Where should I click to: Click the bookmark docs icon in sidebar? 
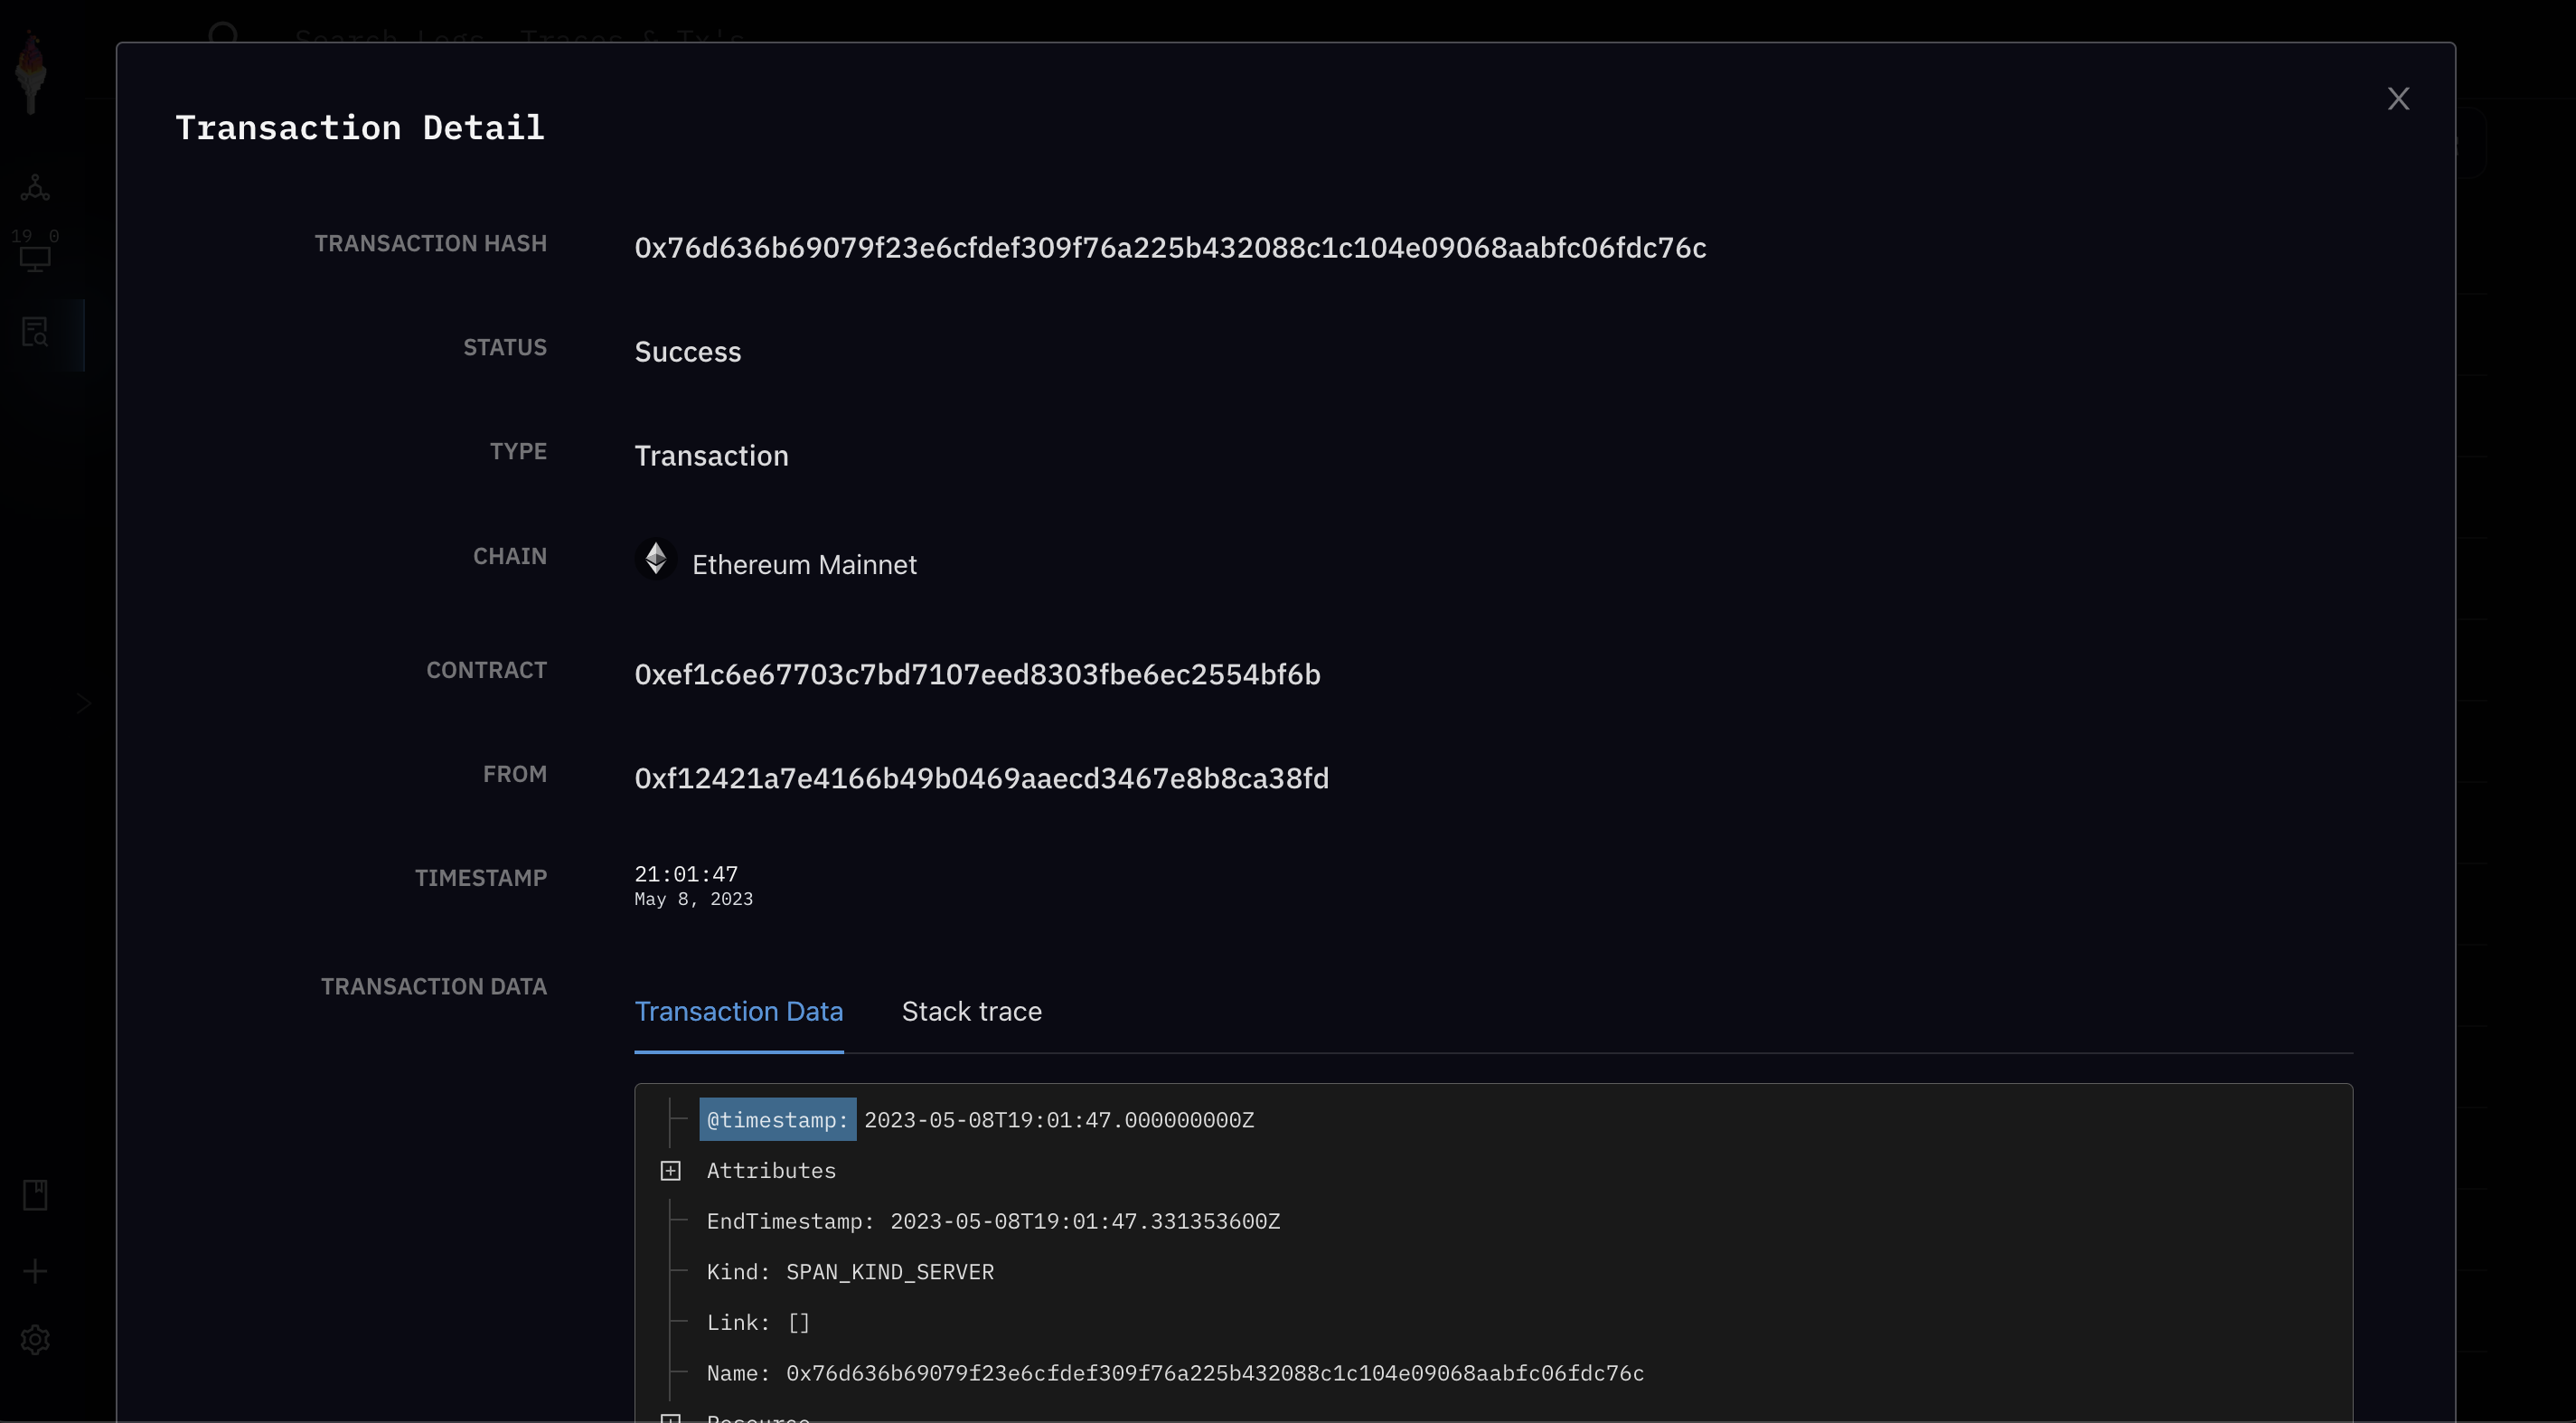(35, 1195)
